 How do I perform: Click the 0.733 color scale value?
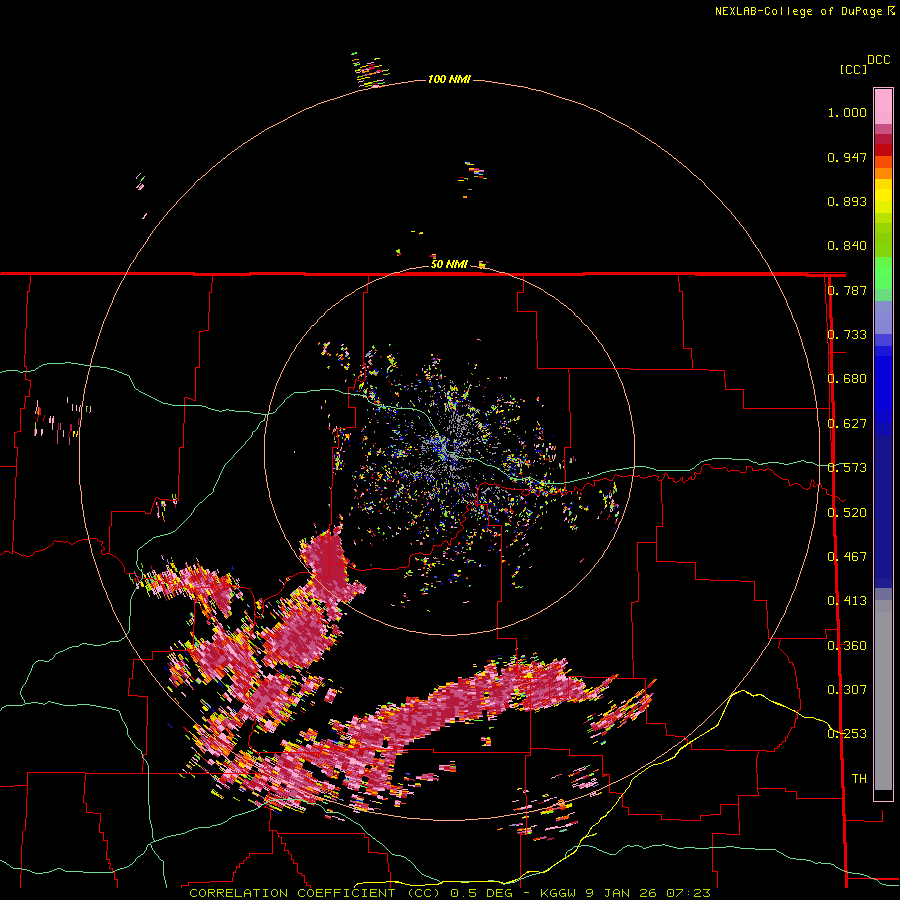847,335
